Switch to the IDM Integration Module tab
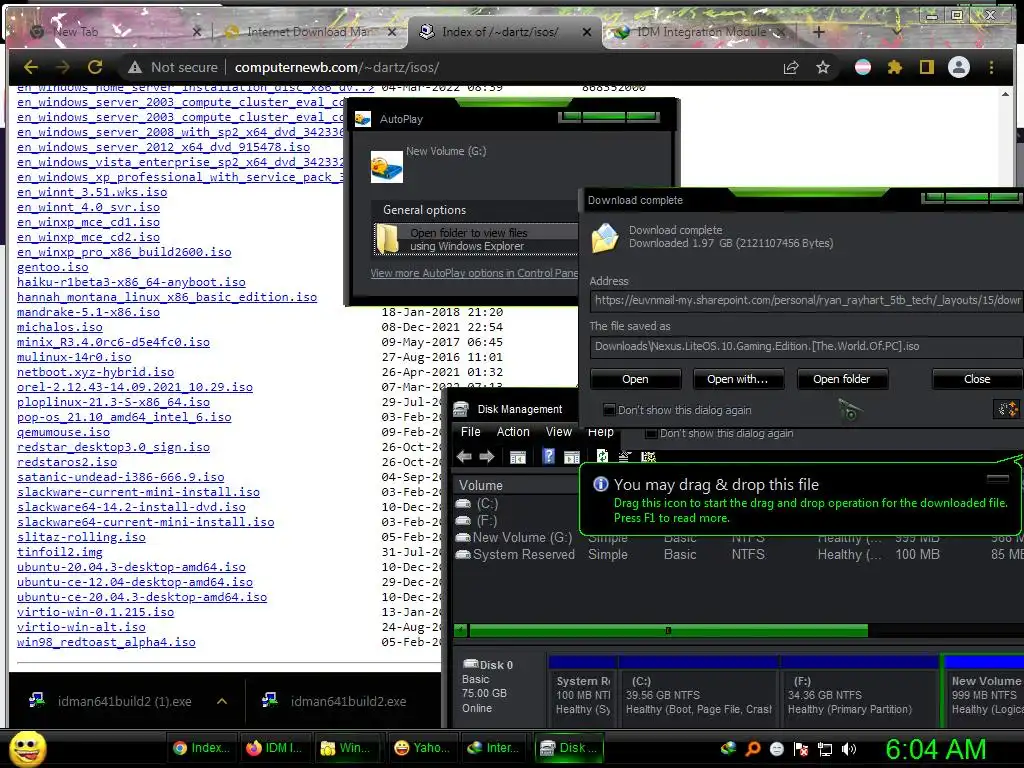 click(x=699, y=31)
